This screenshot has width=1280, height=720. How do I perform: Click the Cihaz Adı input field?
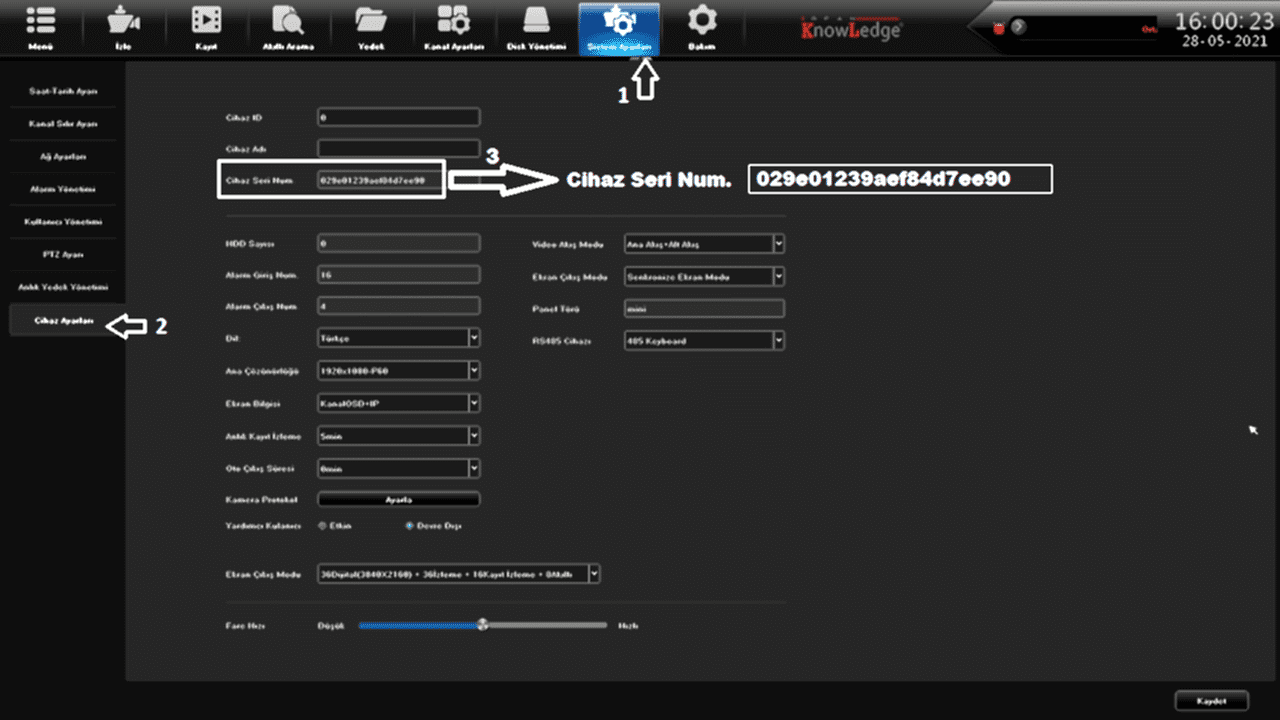(x=398, y=148)
